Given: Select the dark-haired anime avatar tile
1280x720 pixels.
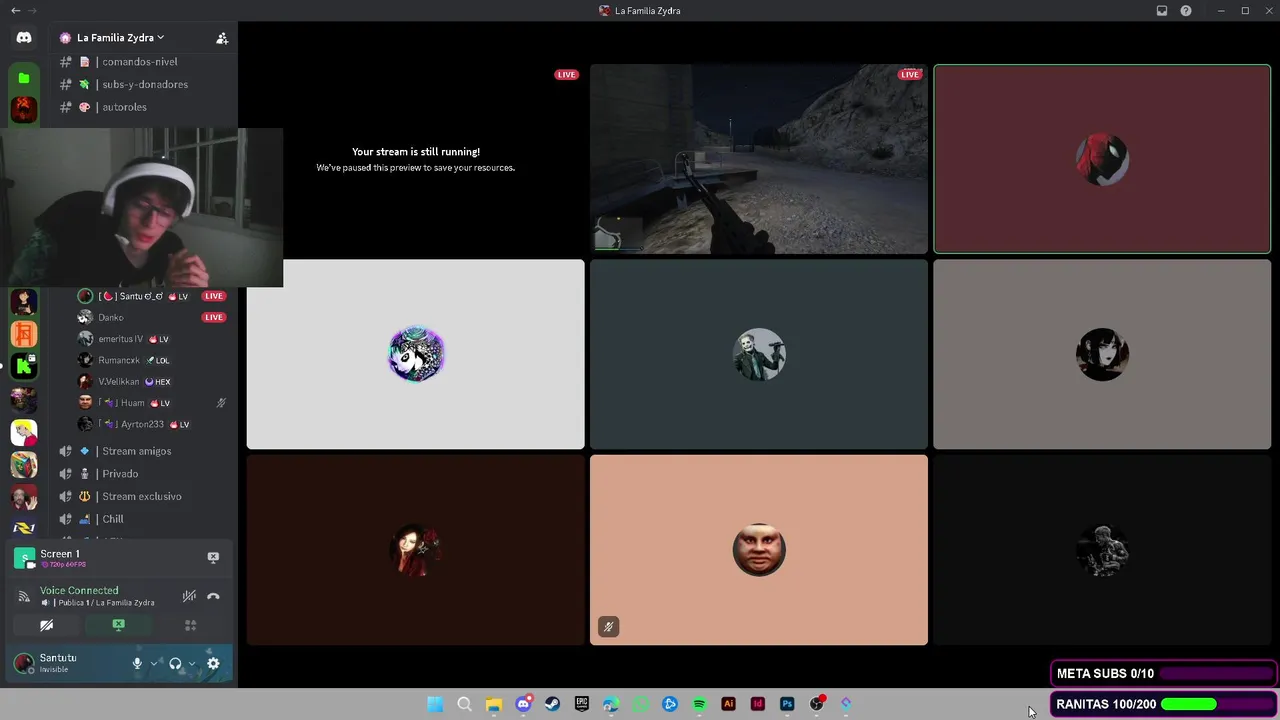Looking at the screenshot, I should 1102,354.
